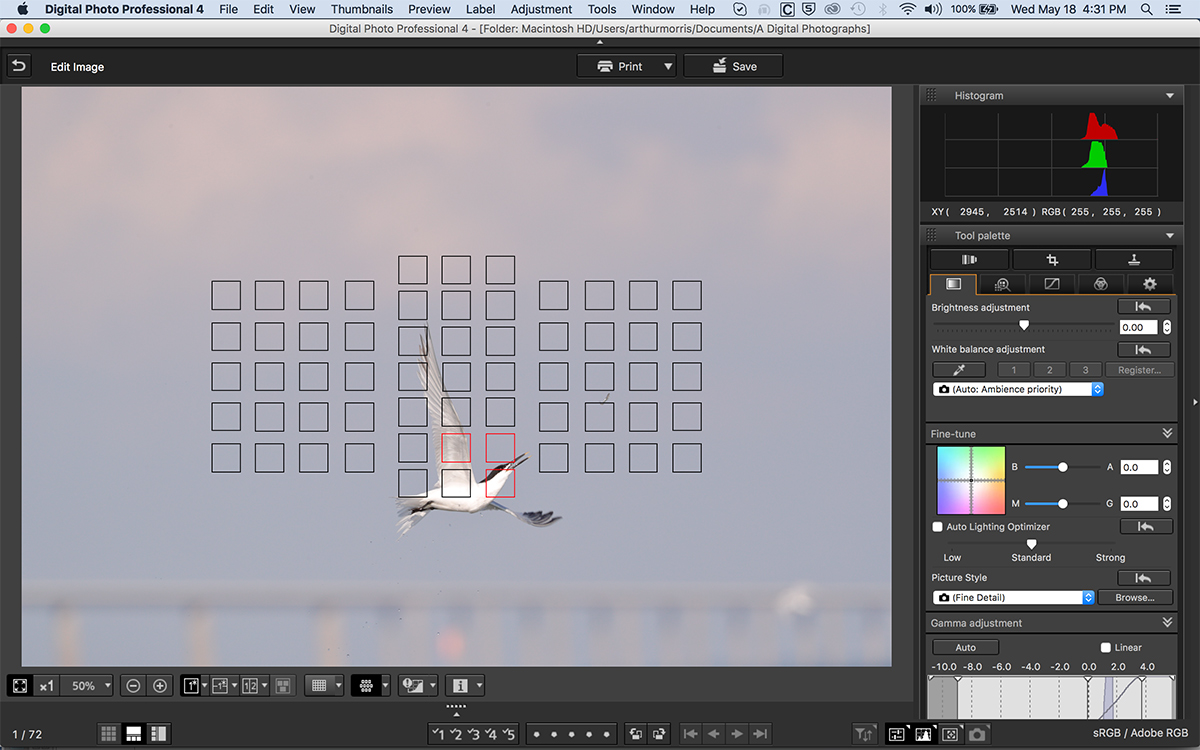Reset Brightness adjustment with its undo arrow
The height and width of the screenshot is (750, 1200).
(x=1143, y=307)
